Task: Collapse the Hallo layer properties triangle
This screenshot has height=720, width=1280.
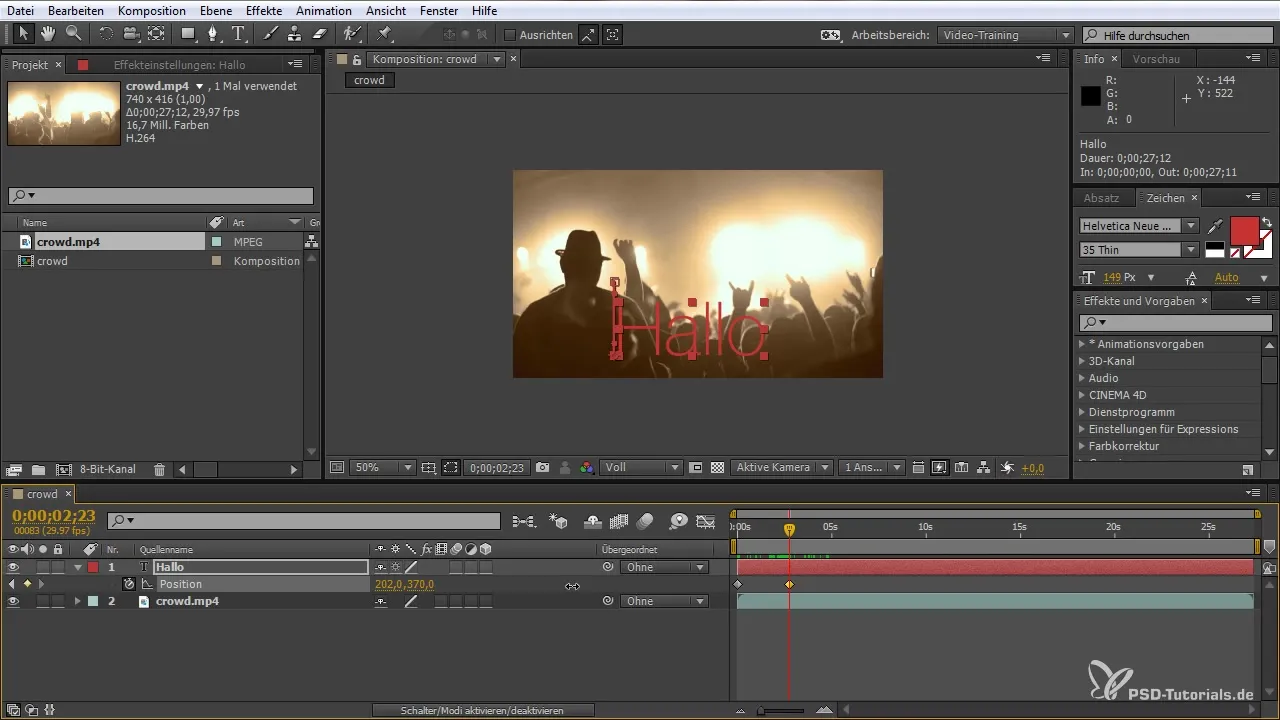Action: pos(78,567)
